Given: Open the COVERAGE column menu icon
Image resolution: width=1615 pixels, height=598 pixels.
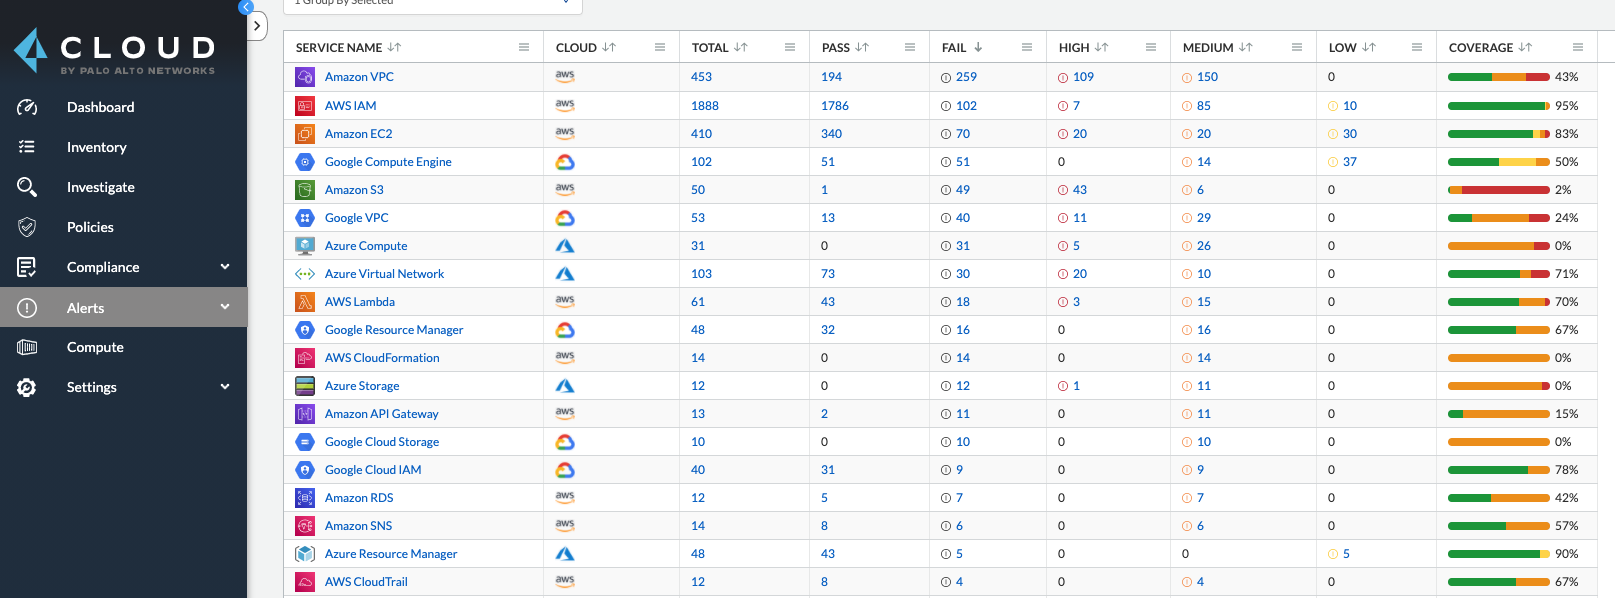Looking at the screenshot, I should 1578,47.
